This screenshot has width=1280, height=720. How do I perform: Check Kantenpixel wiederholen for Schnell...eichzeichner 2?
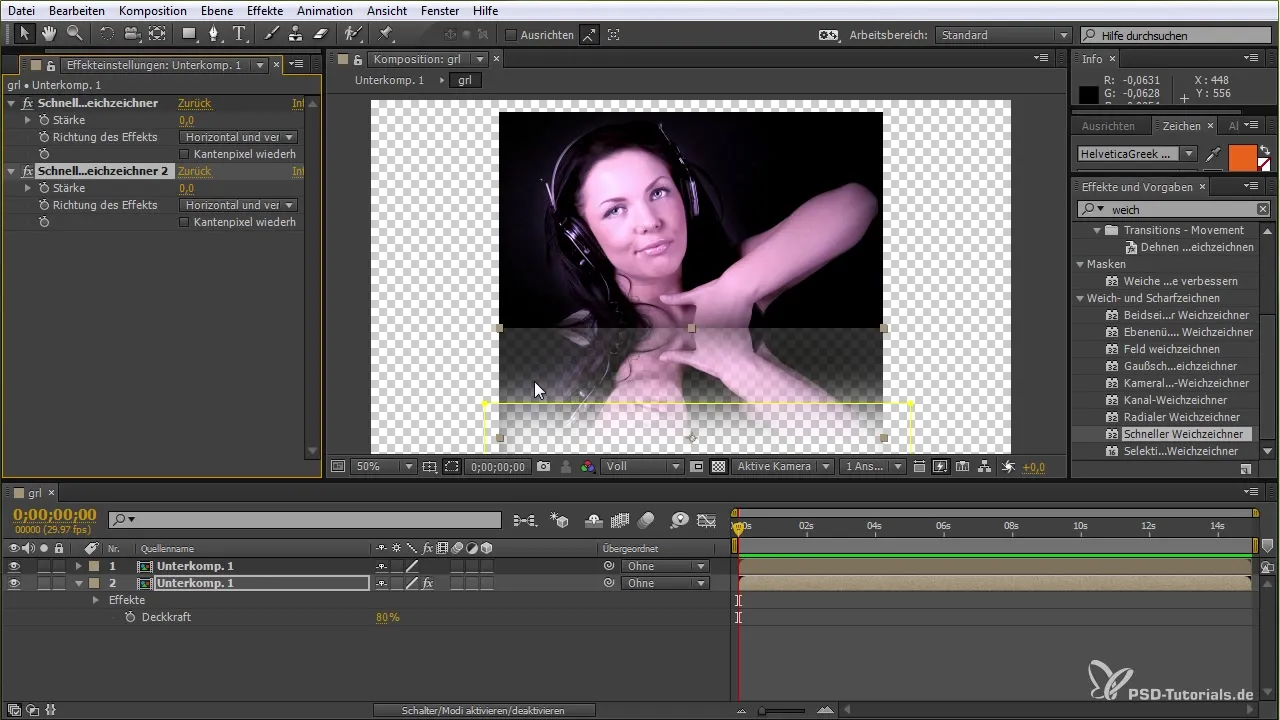coord(184,222)
